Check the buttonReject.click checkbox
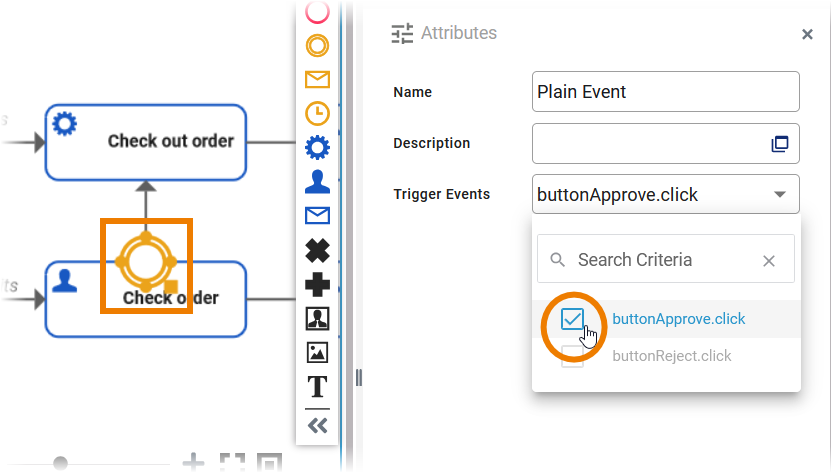Screen dimensions: 831x473 572,356
